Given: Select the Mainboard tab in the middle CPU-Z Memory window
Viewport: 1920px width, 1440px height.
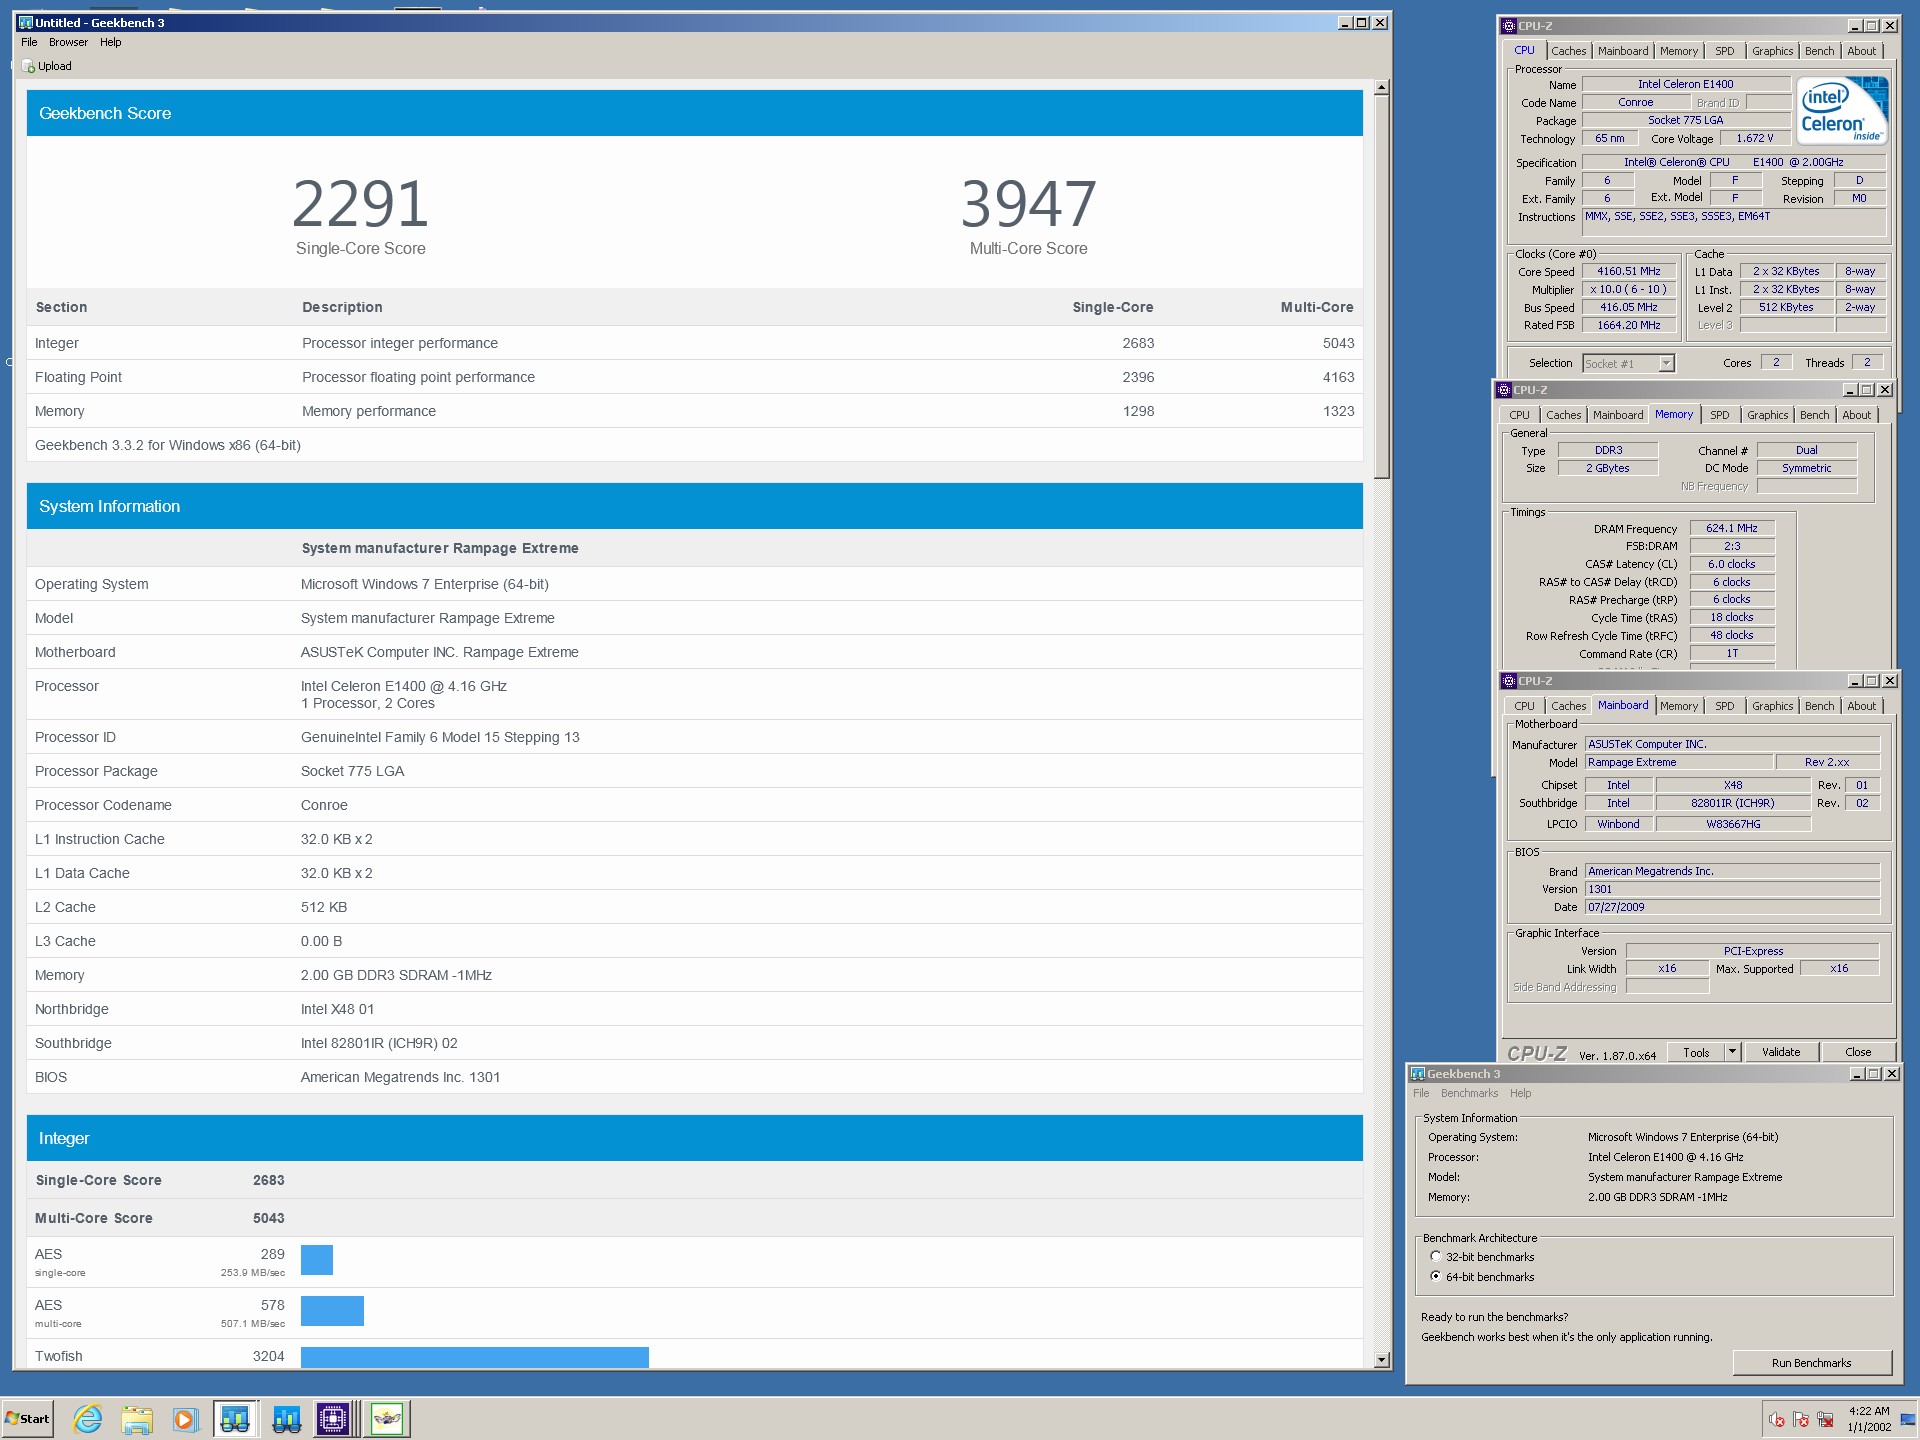Looking at the screenshot, I should pyautogui.click(x=1617, y=415).
